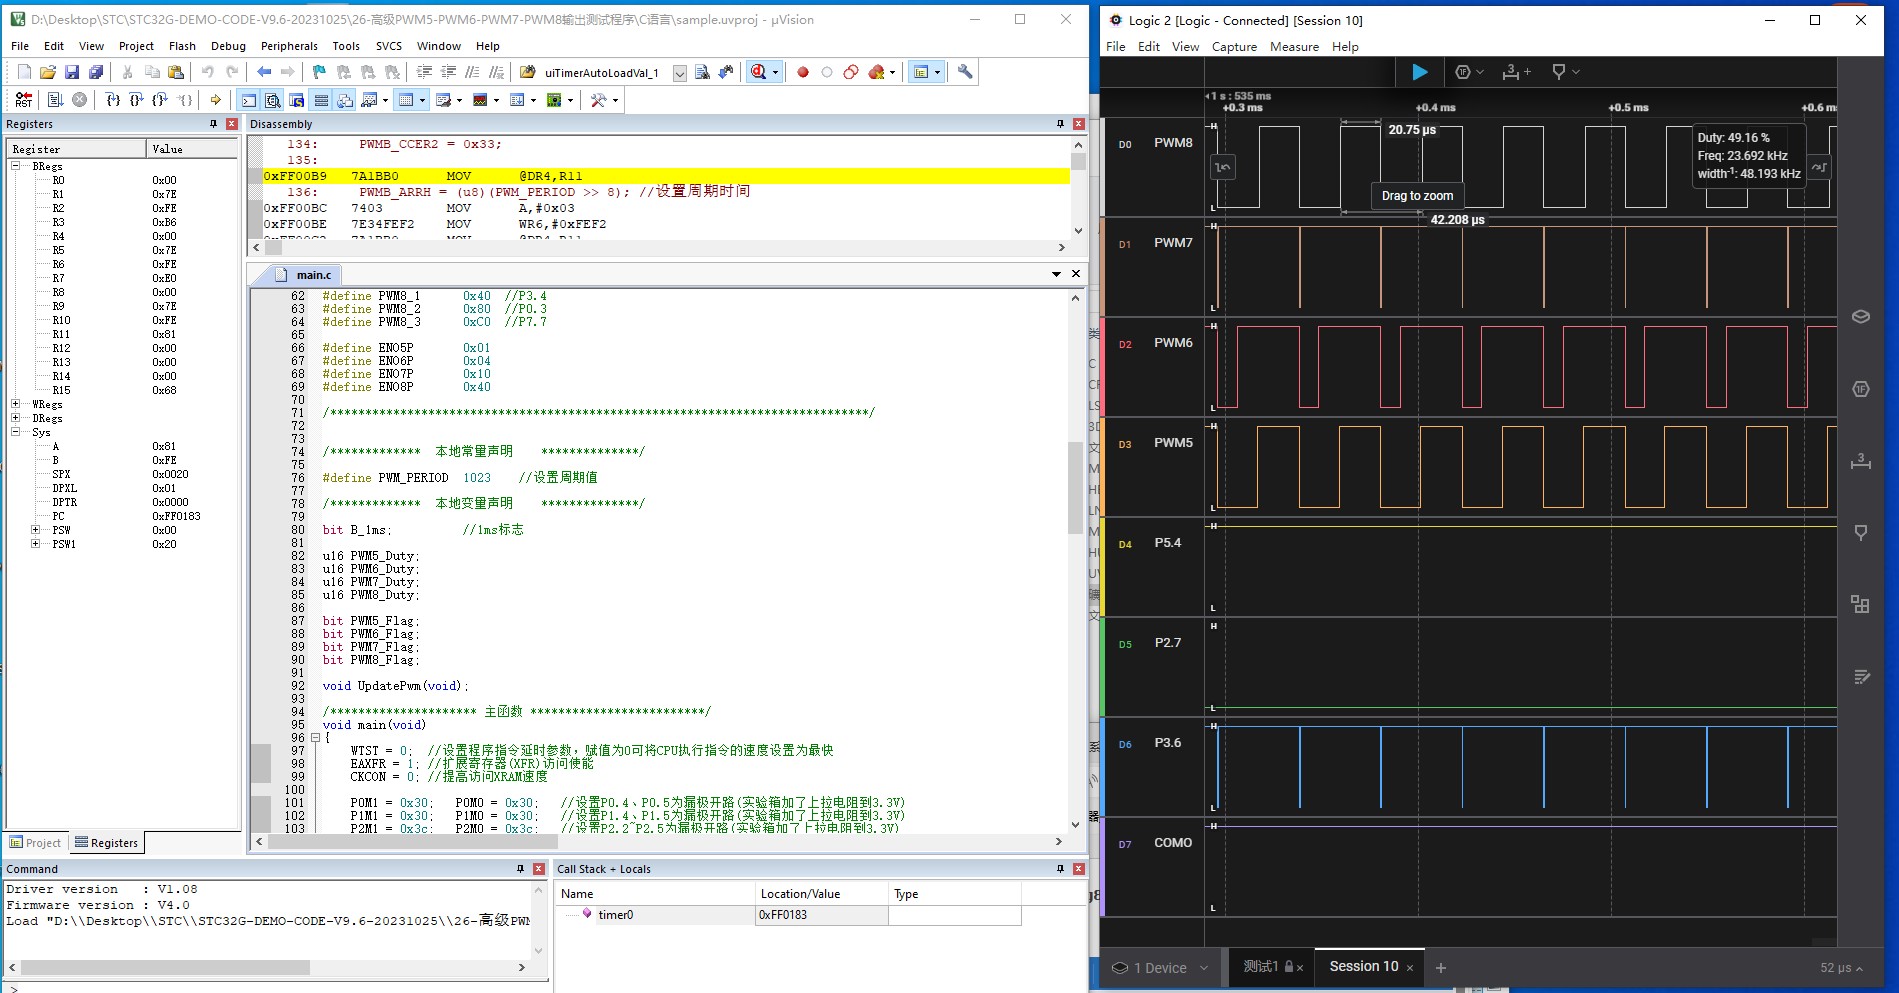Image resolution: width=1899 pixels, height=993 pixels.
Task: Toggle the Disassembly Window view button
Action: click(x=272, y=100)
